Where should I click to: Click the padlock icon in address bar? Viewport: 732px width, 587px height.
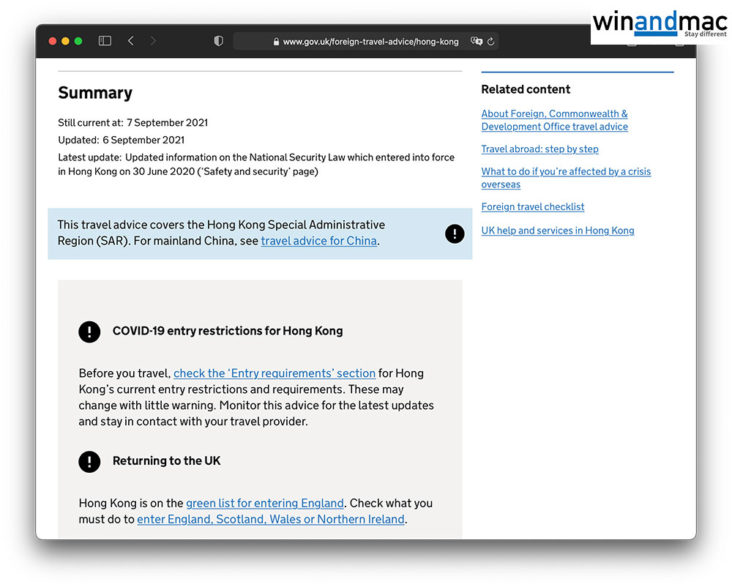(276, 42)
